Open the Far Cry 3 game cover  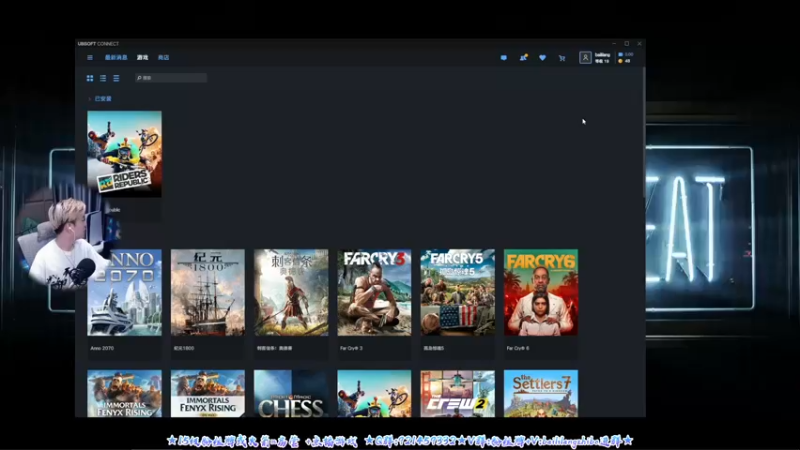click(x=374, y=292)
